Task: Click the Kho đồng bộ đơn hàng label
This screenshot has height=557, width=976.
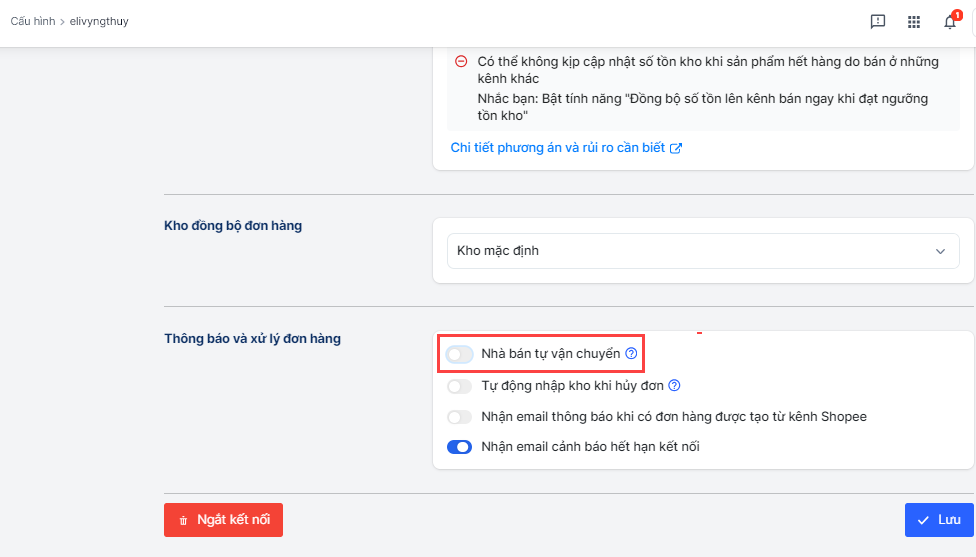Action: tap(232, 226)
